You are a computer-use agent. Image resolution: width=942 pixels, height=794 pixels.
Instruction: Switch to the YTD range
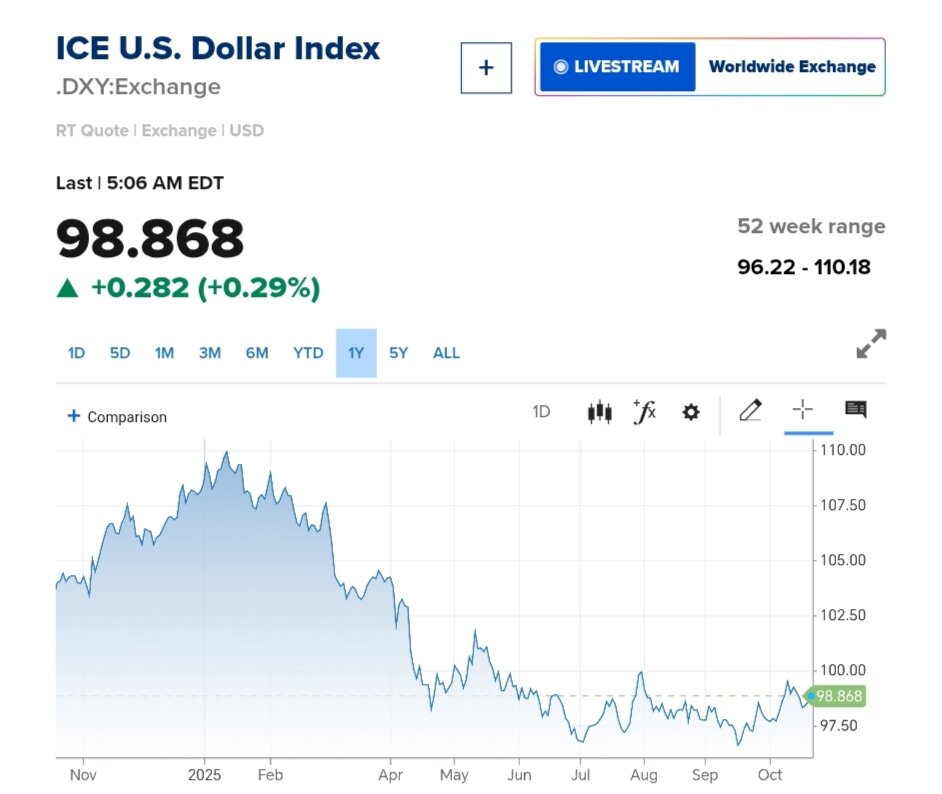[x=308, y=353]
